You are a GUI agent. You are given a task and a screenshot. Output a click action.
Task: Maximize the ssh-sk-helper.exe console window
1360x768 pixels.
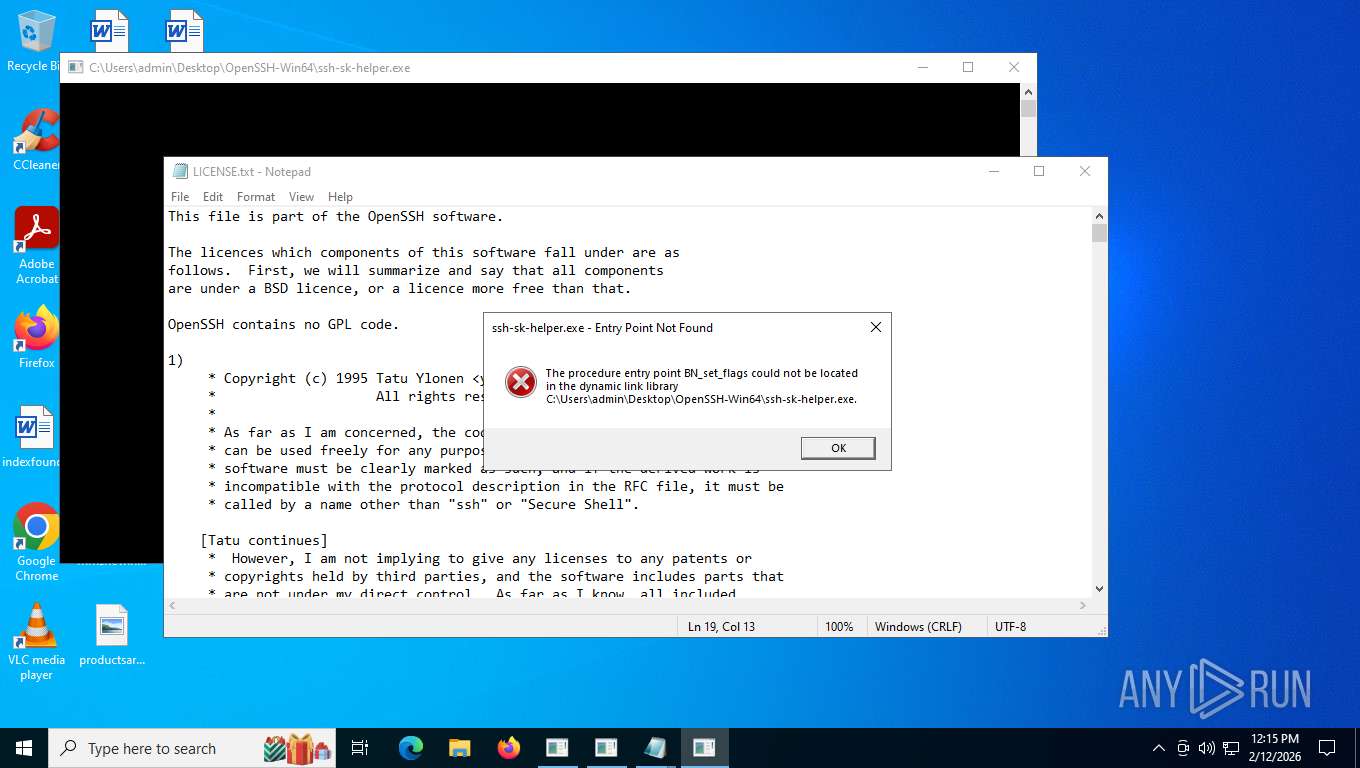[x=968, y=67]
